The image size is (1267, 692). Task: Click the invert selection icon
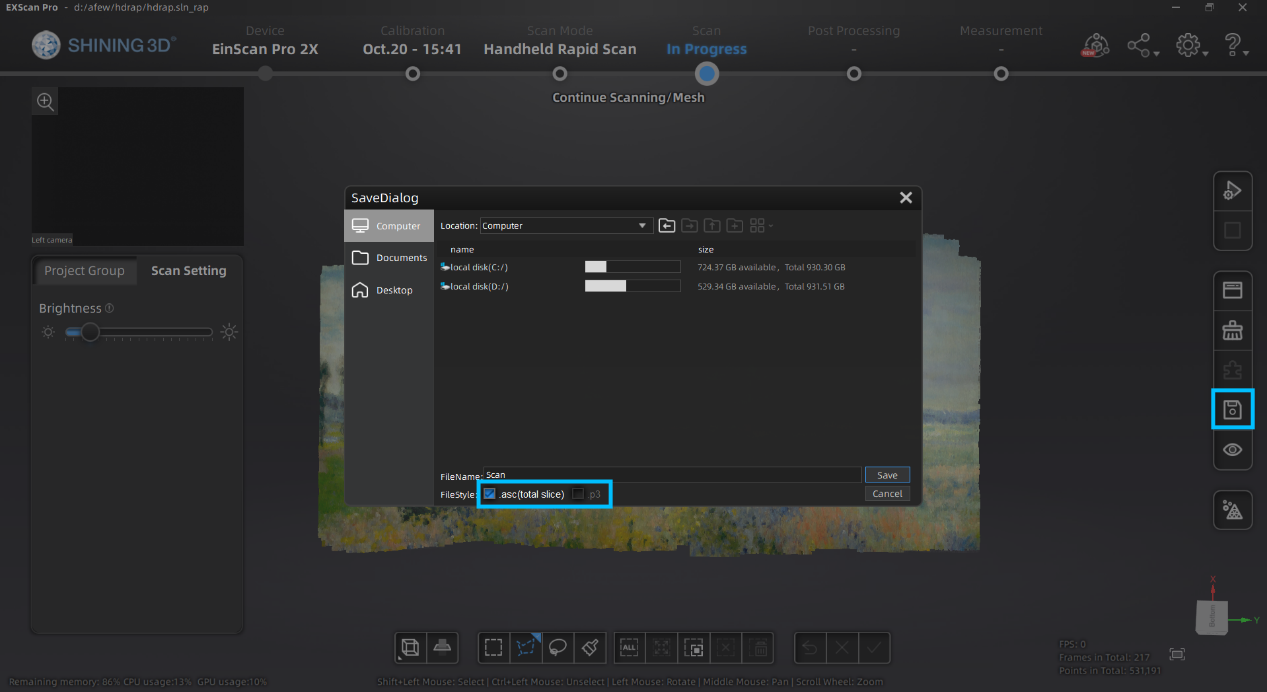pos(694,647)
